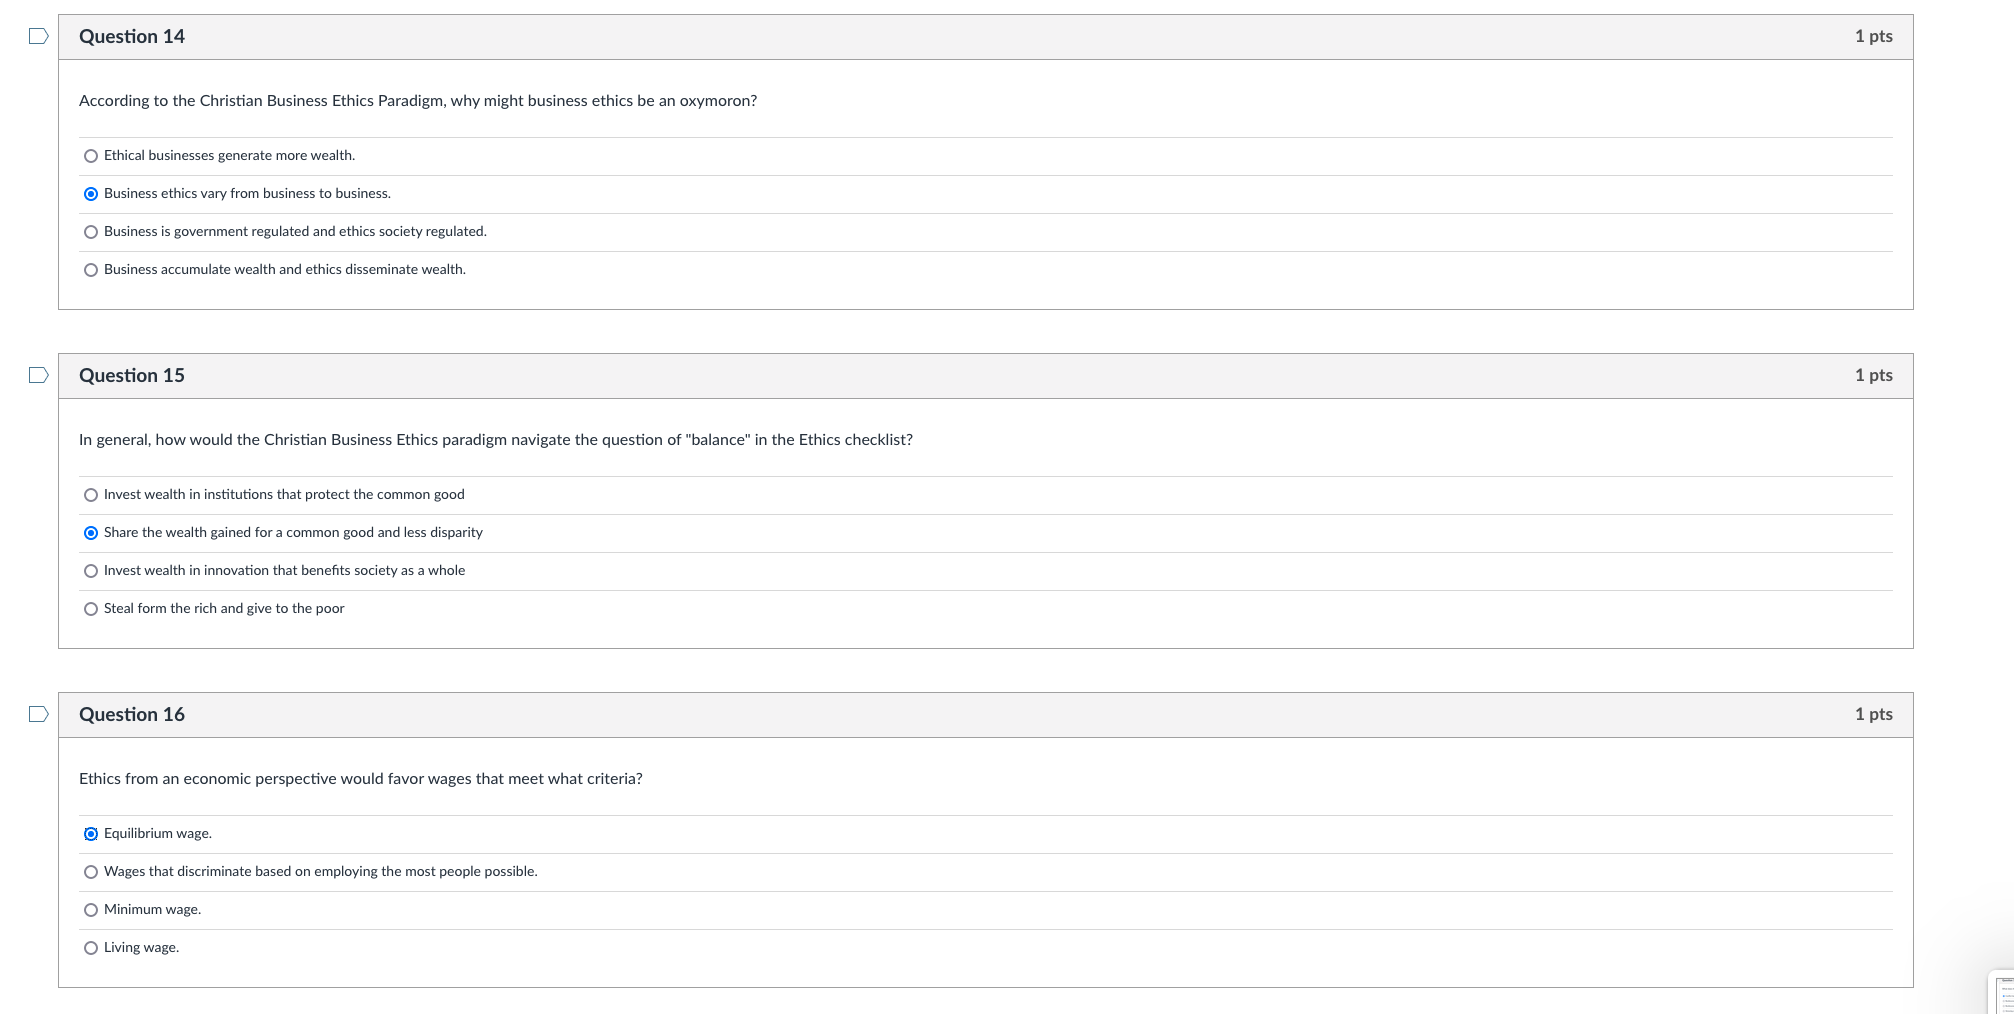Select the 'Living wage' radio button
Screen dimensions: 2014x1014
[x=91, y=948]
